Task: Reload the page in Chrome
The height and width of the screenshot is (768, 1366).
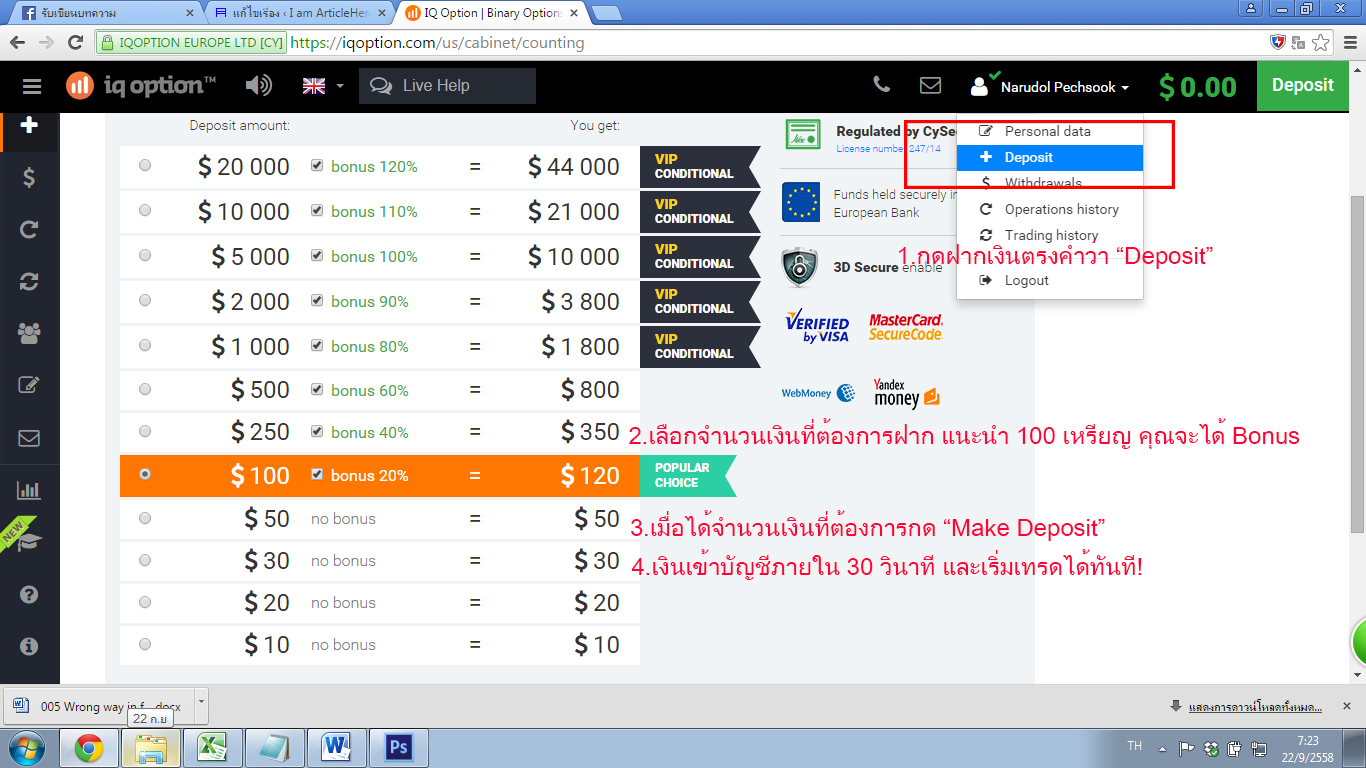Action: click(75, 42)
